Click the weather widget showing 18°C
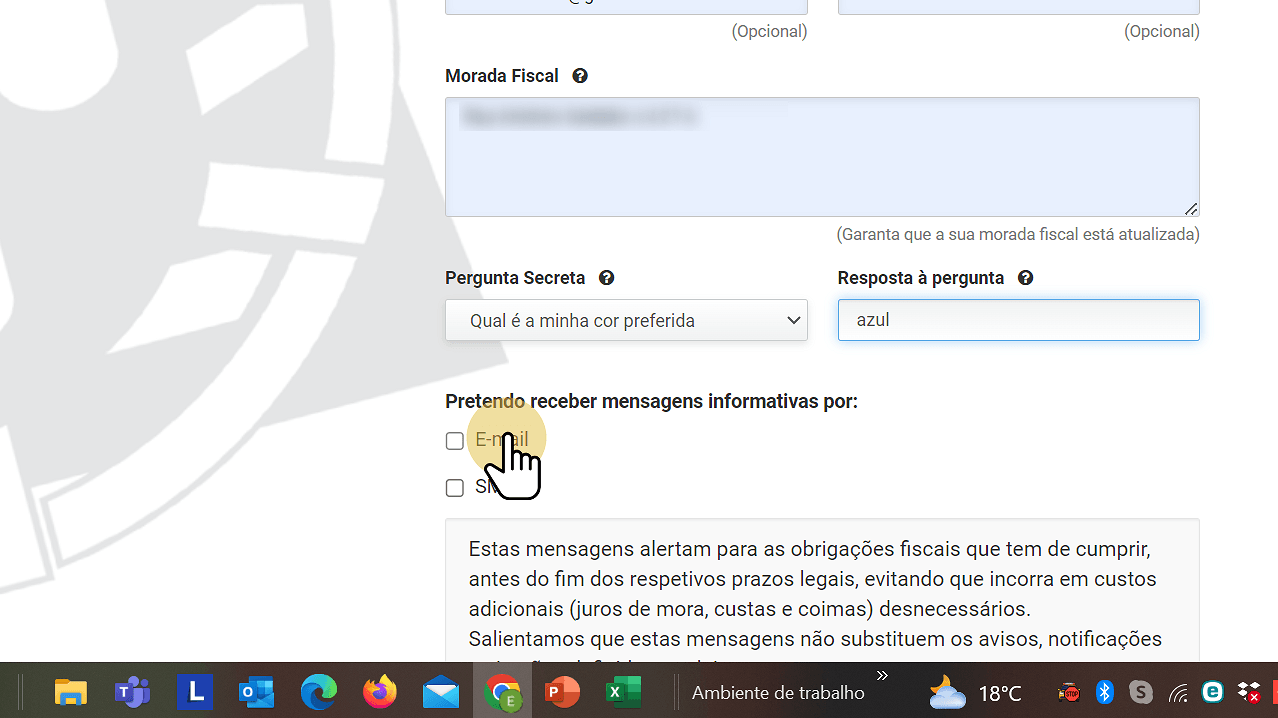Viewport: 1278px width, 718px height. point(975,693)
